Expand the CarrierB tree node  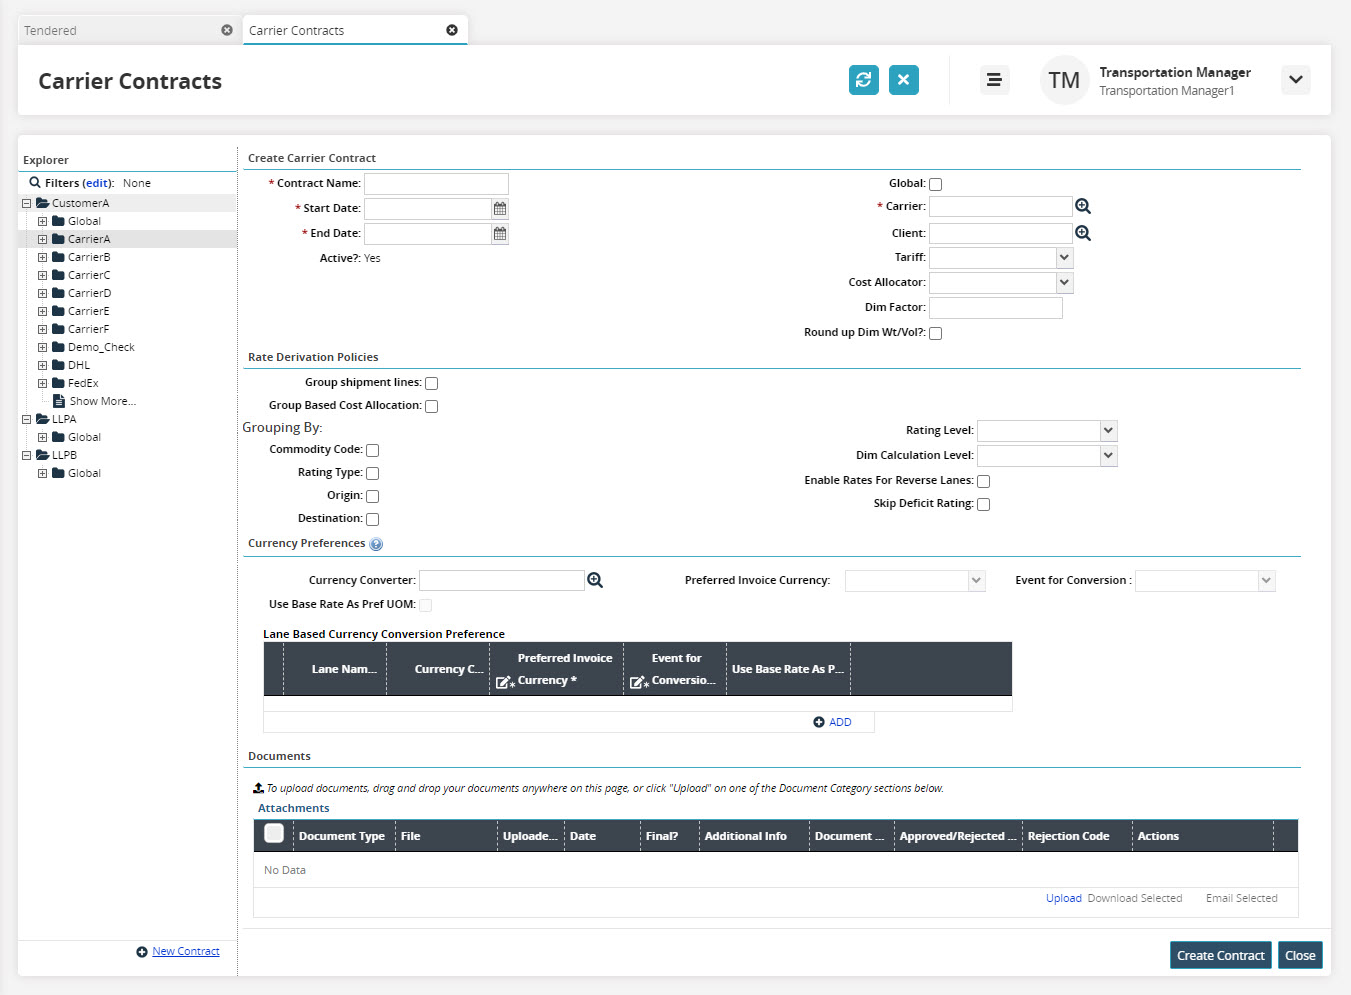[43, 257]
